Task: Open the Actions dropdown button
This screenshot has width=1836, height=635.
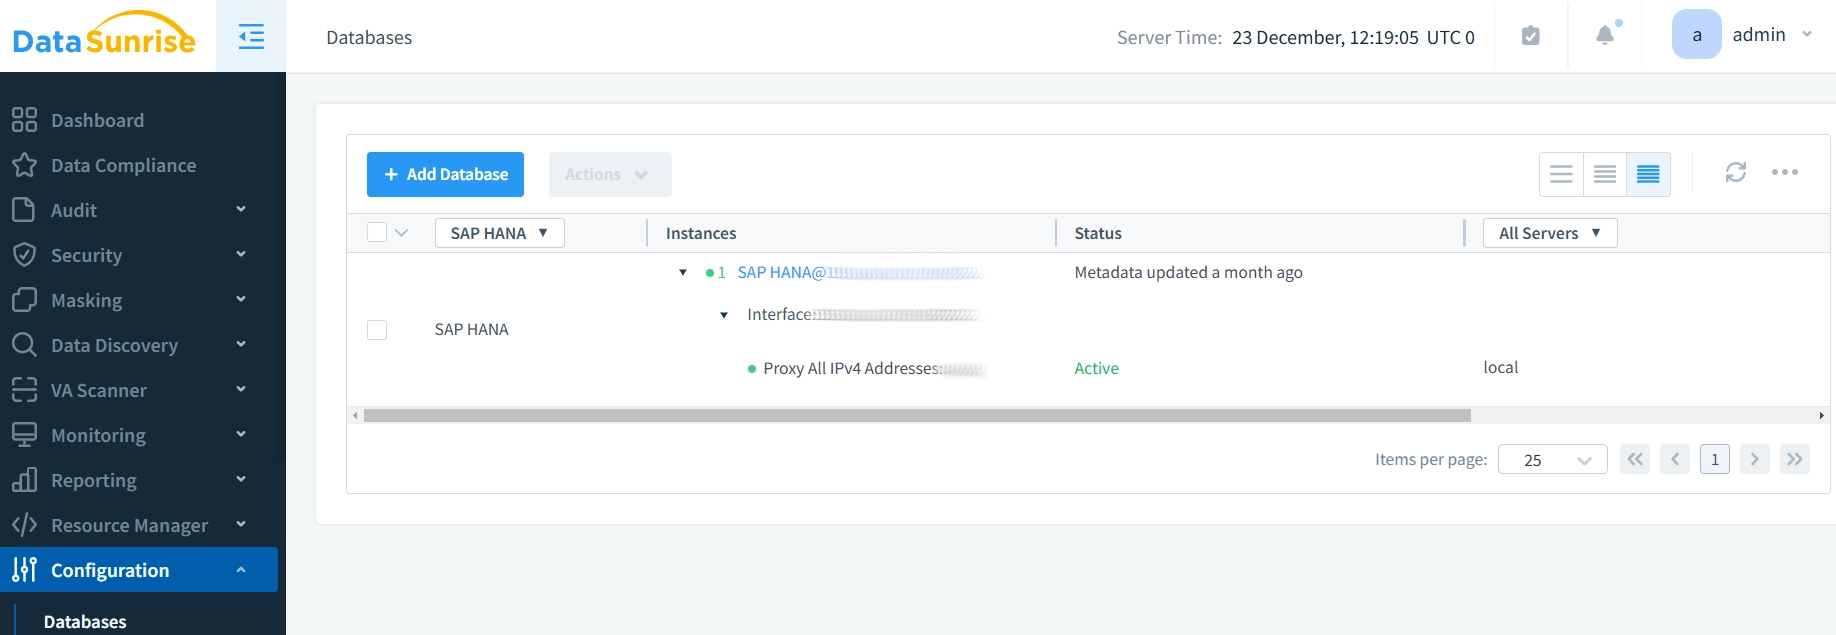Action: tap(610, 174)
